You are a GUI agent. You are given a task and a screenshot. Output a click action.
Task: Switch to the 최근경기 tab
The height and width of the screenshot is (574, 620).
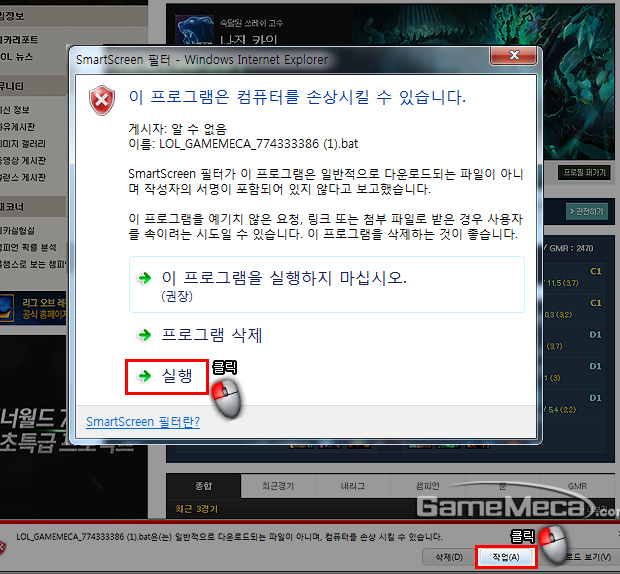(278, 486)
